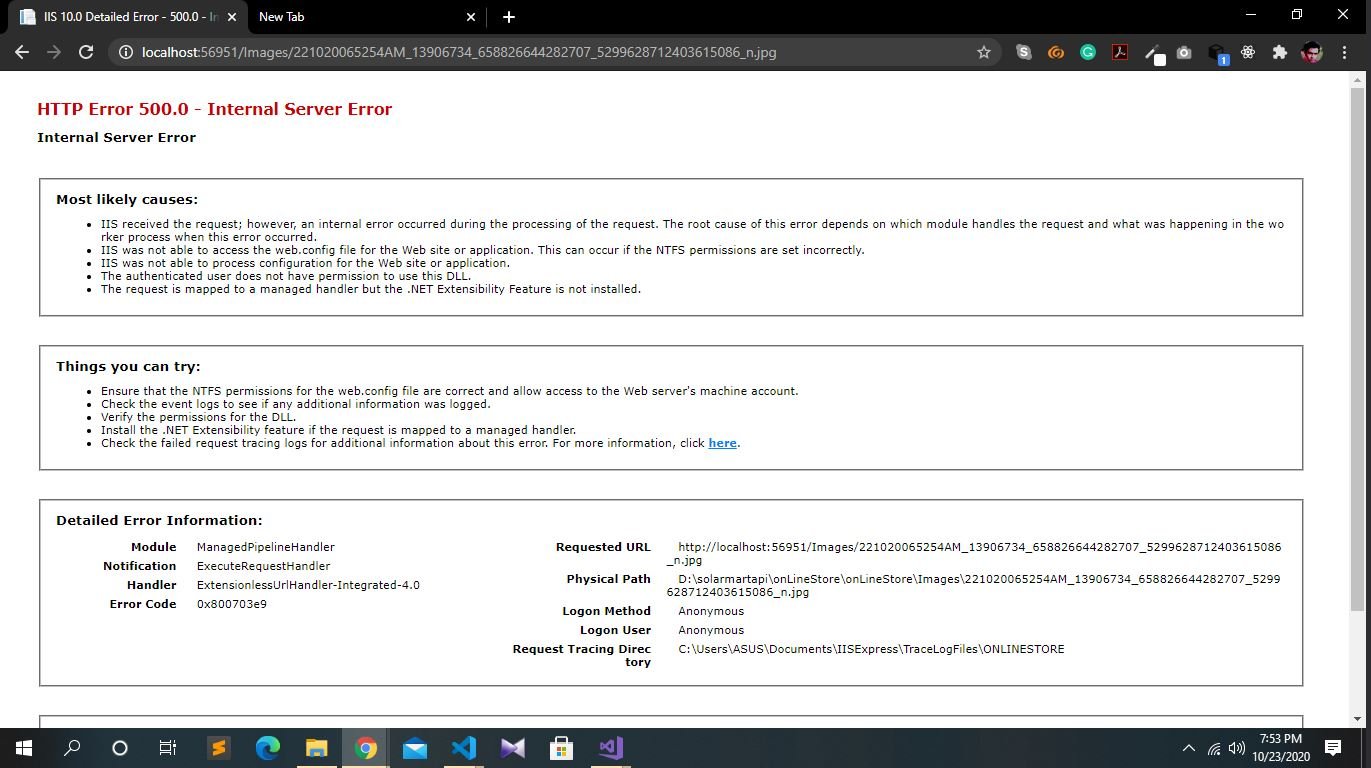This screenshot has height=768, width=1371.
Task: Show hidden system tray icons
Action: click(1188, 748)
